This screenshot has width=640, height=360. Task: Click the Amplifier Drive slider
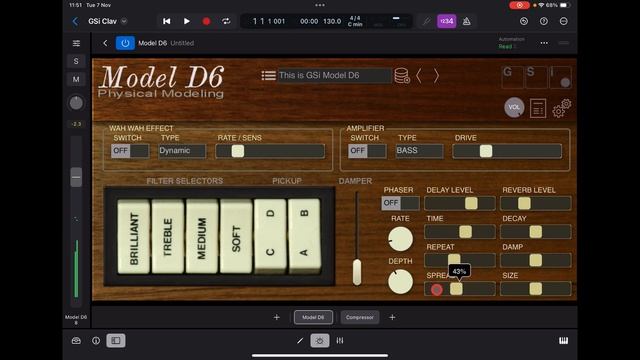click(x=507, y=151)
